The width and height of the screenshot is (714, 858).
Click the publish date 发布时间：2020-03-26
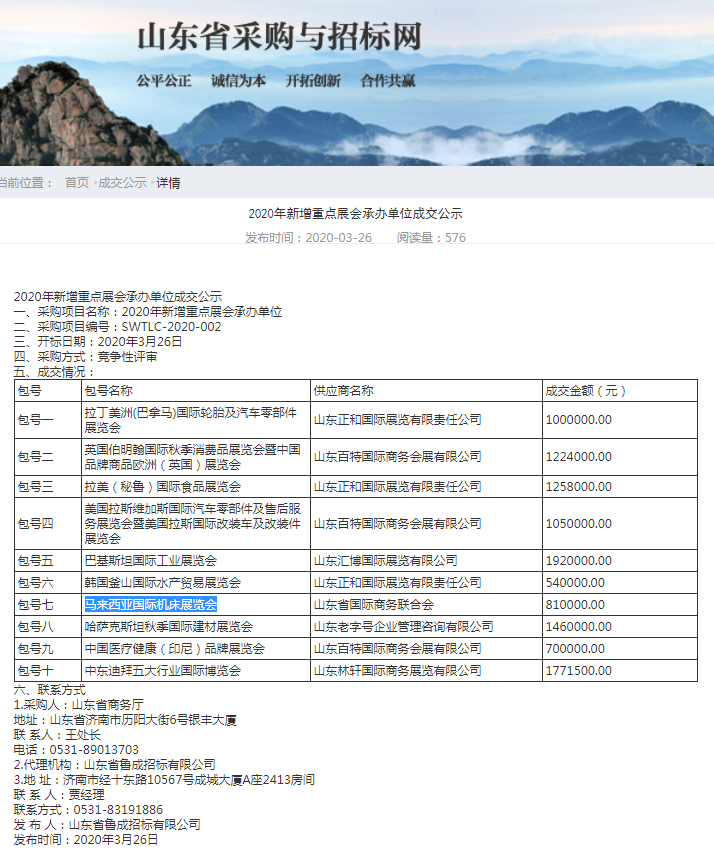pyautogui.click(x=309, y=237)
